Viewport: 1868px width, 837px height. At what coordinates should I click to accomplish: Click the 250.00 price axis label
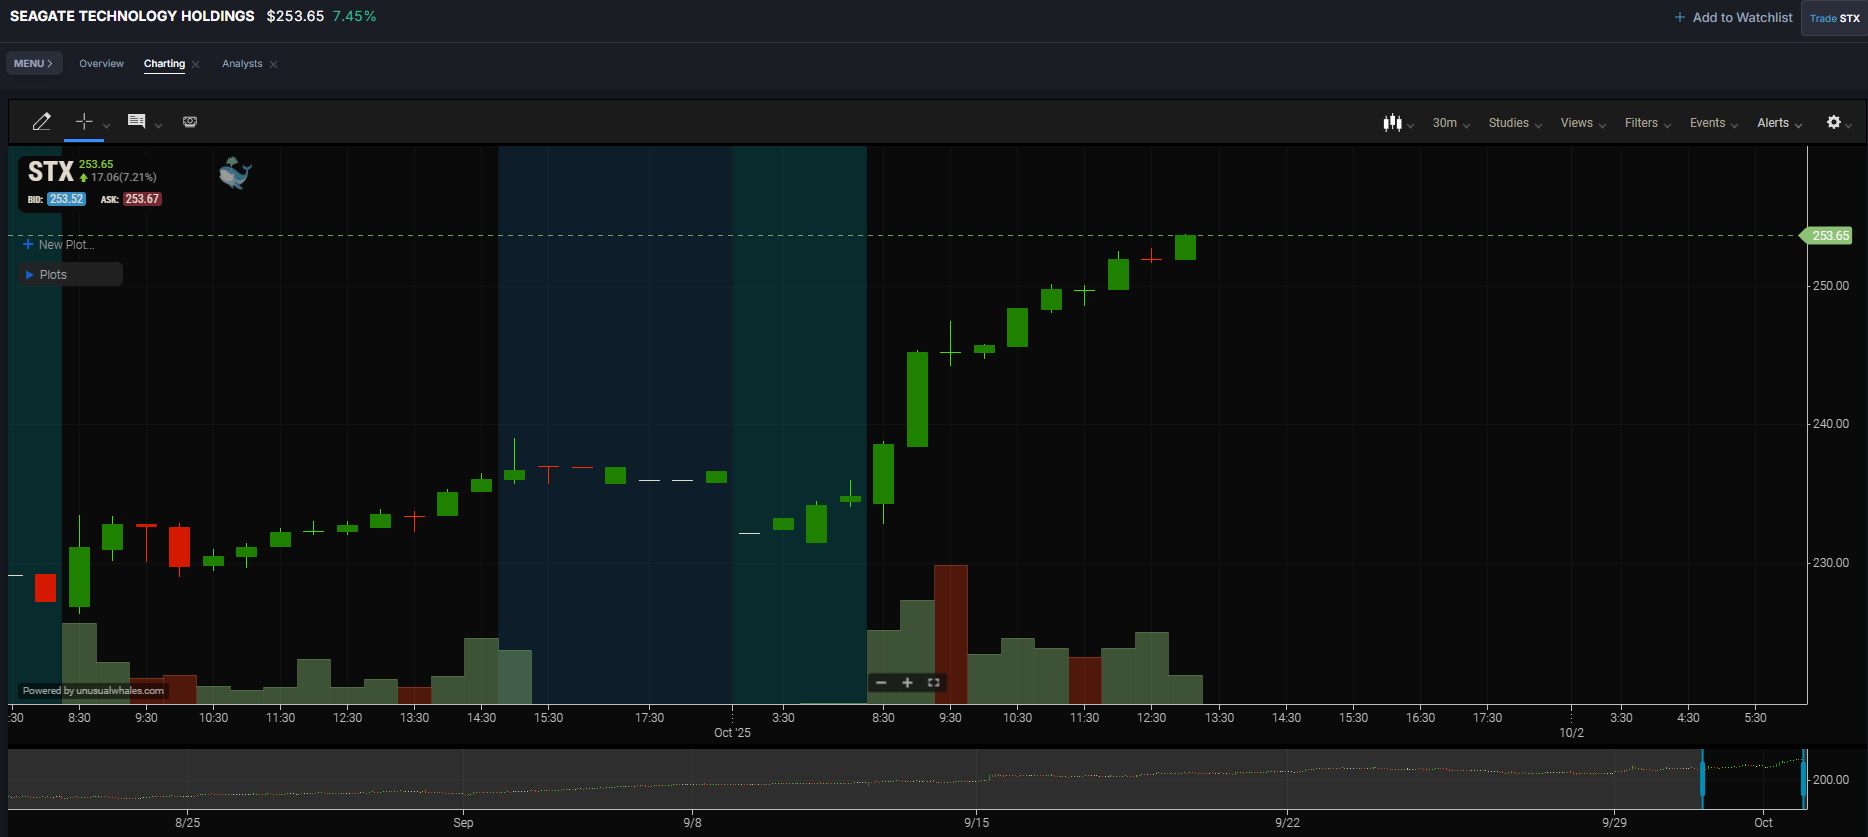click(1831, 286)
